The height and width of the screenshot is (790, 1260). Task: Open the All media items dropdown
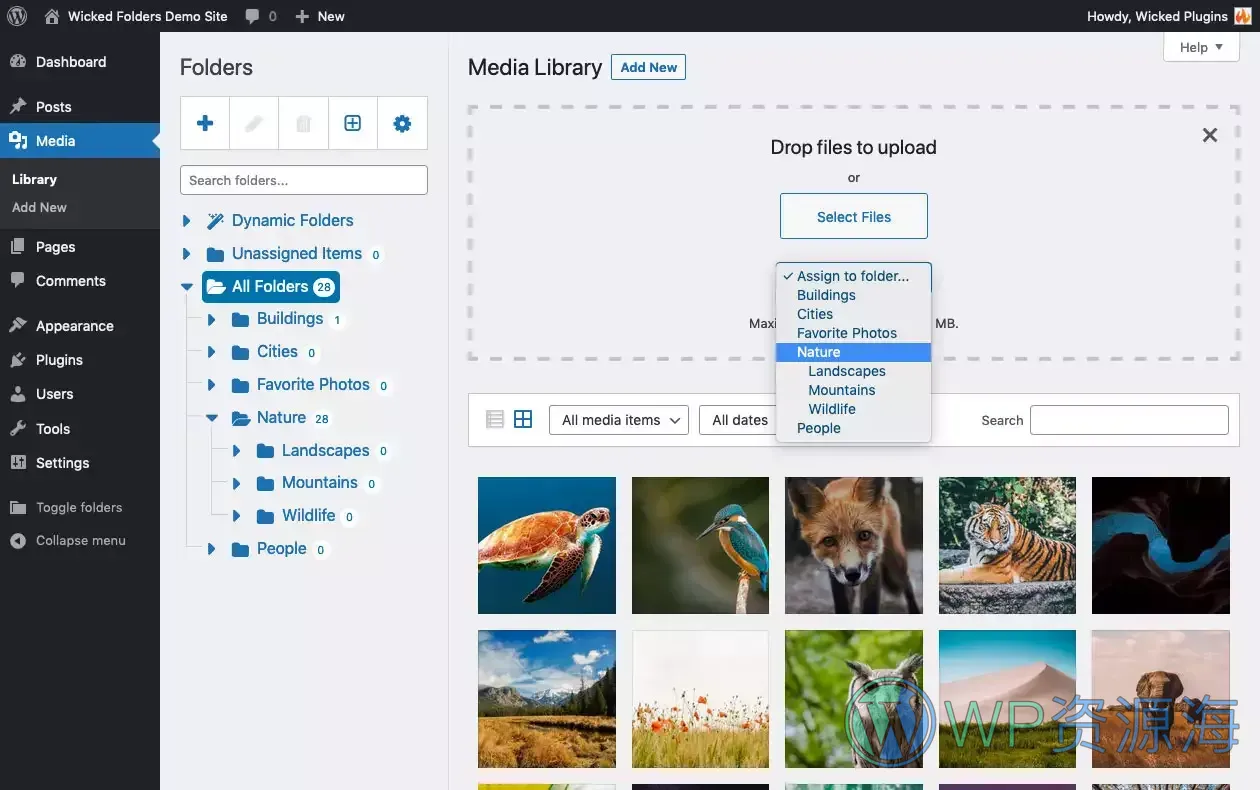pos(618,419)
